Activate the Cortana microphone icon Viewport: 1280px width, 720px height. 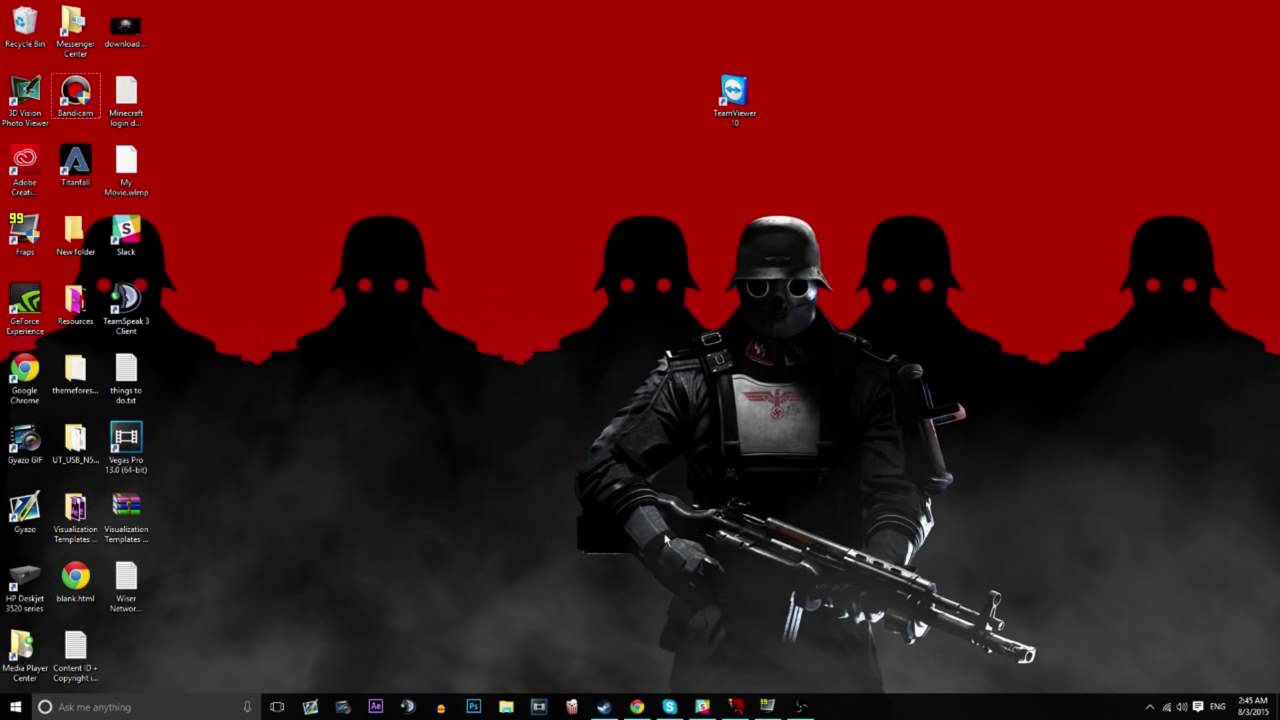[x=247, y=707]
